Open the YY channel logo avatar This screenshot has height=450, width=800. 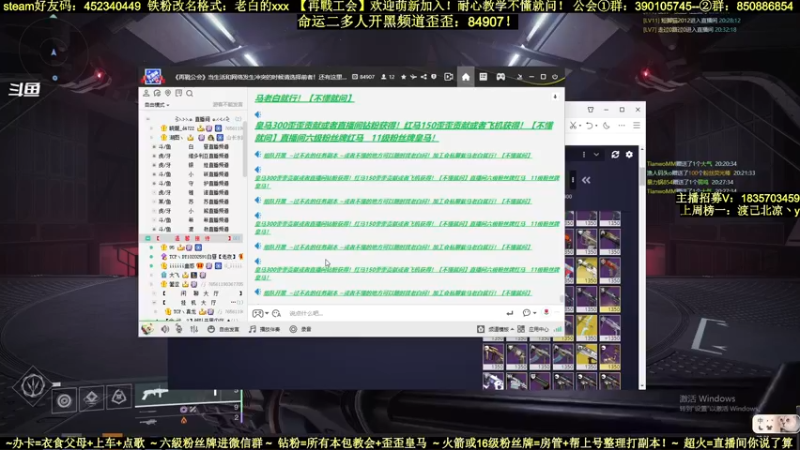pos(153,77)
